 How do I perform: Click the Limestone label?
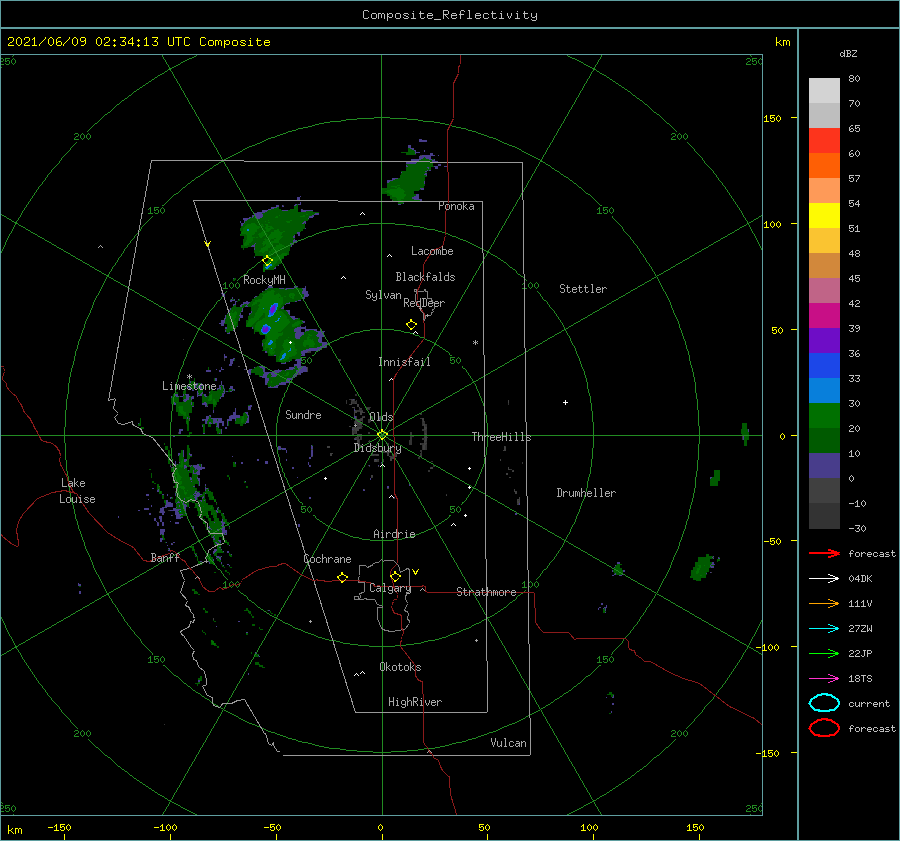pos(189,386)
